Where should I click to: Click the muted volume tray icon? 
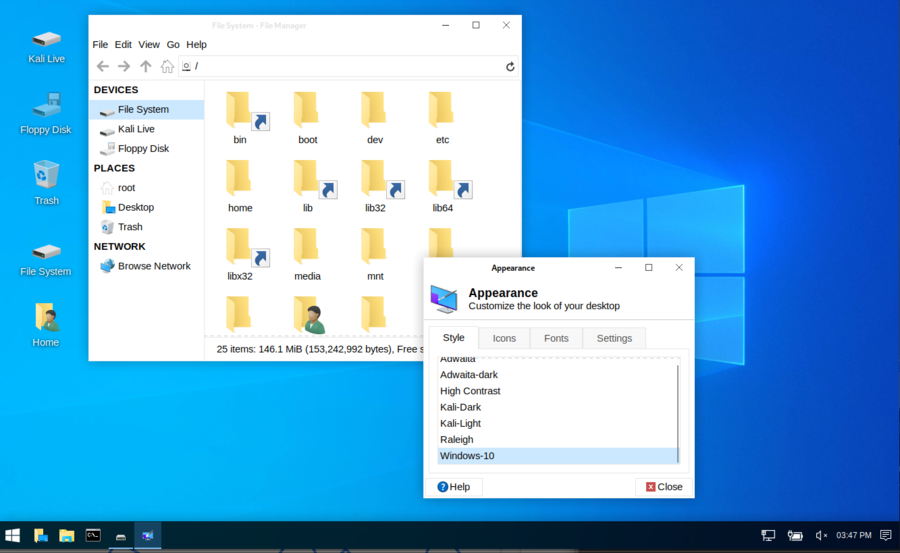pos(821,535)
